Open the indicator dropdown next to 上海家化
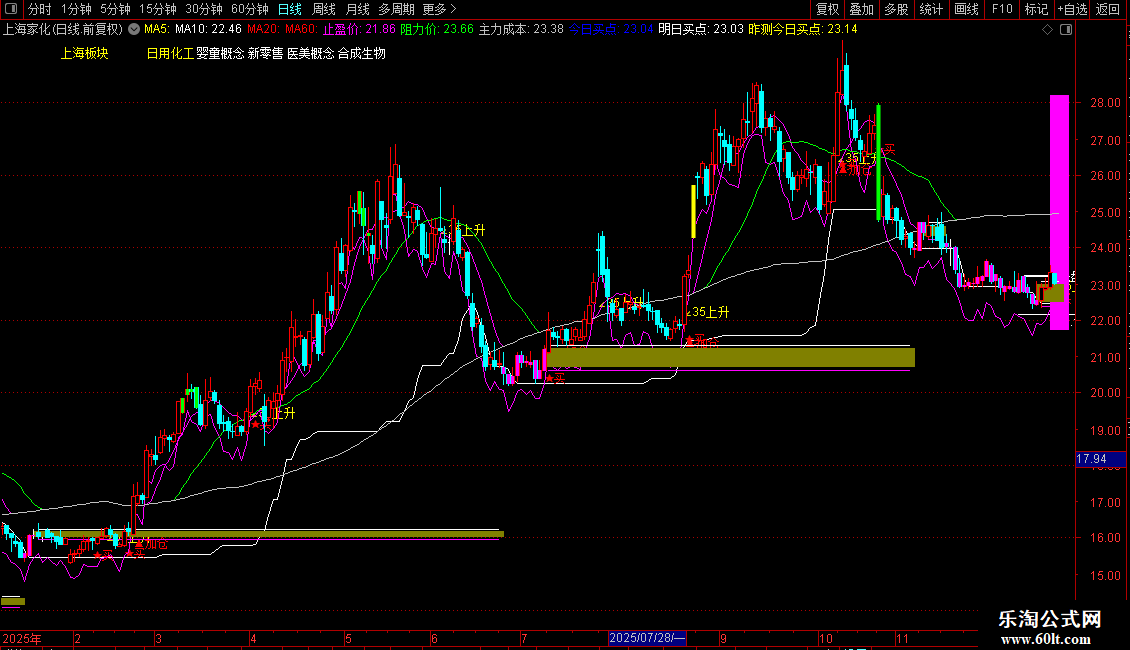This screenshot has height=650, width=1130. pos(134,30)
